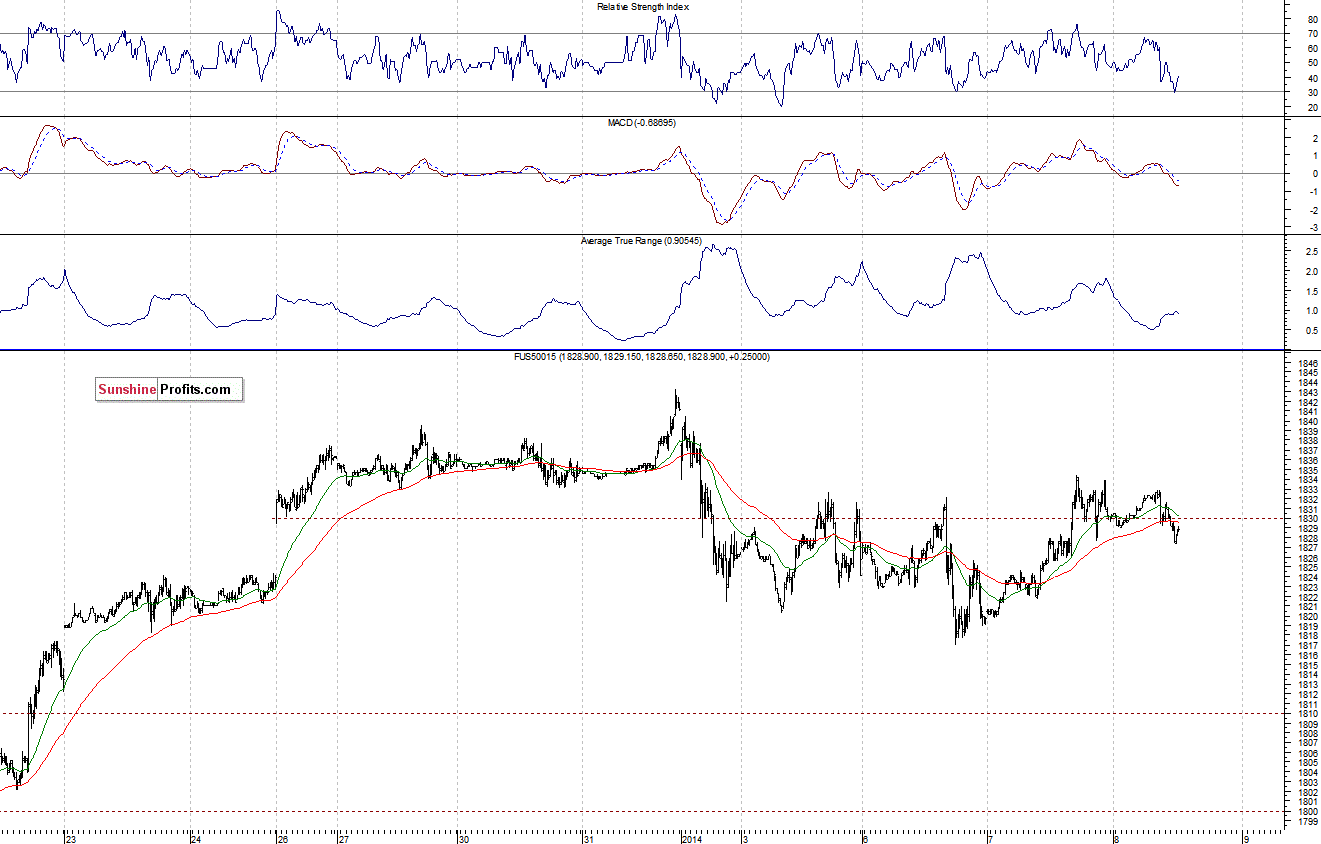
Task: Click the SunshineProfits.com logo
Action: coord(169,390)
